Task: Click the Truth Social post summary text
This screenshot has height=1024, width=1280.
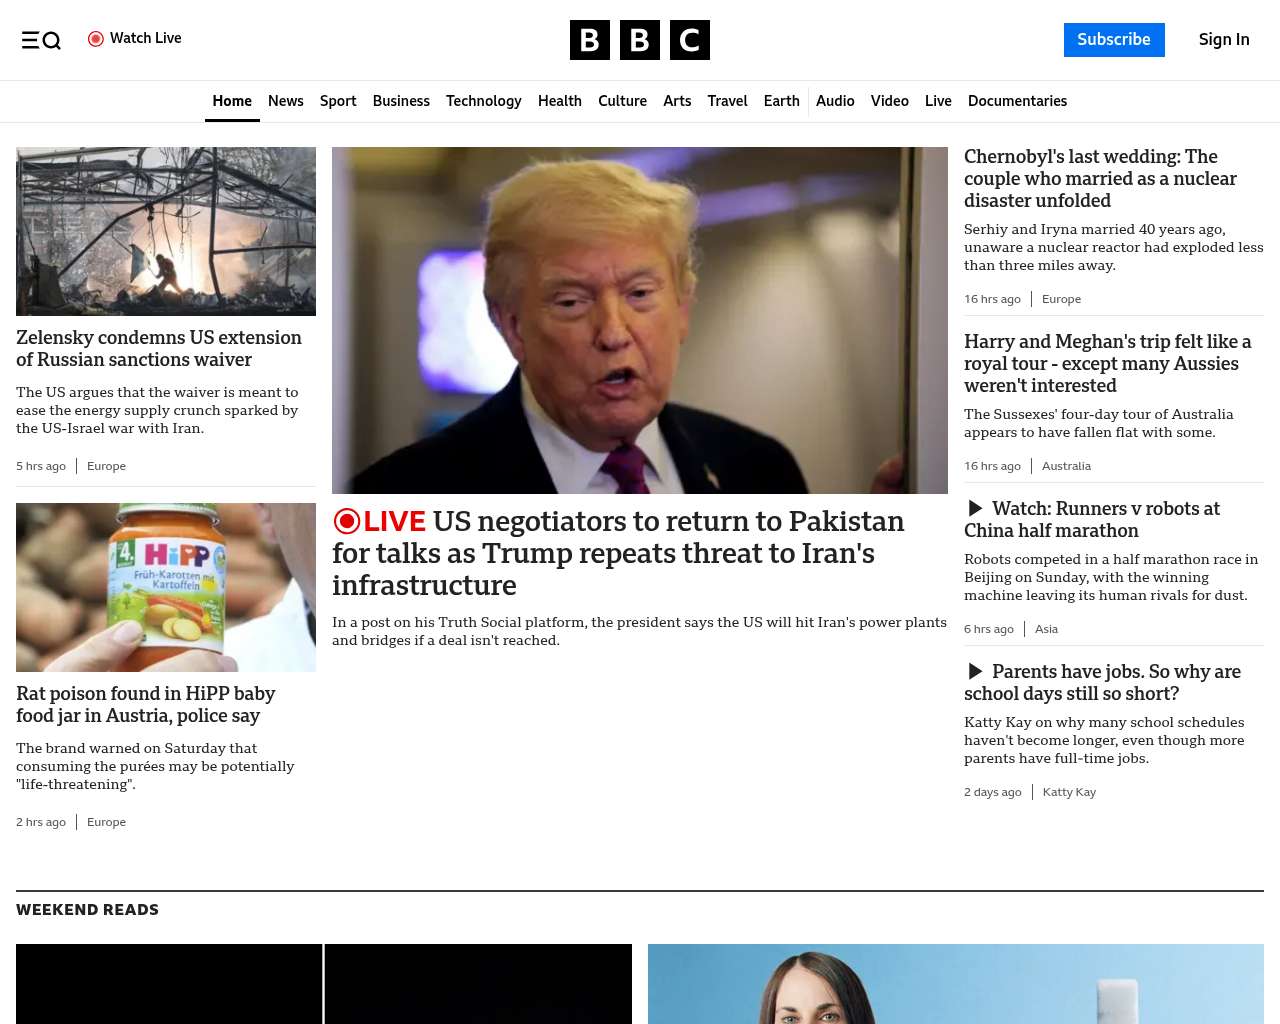Action: 639,632
